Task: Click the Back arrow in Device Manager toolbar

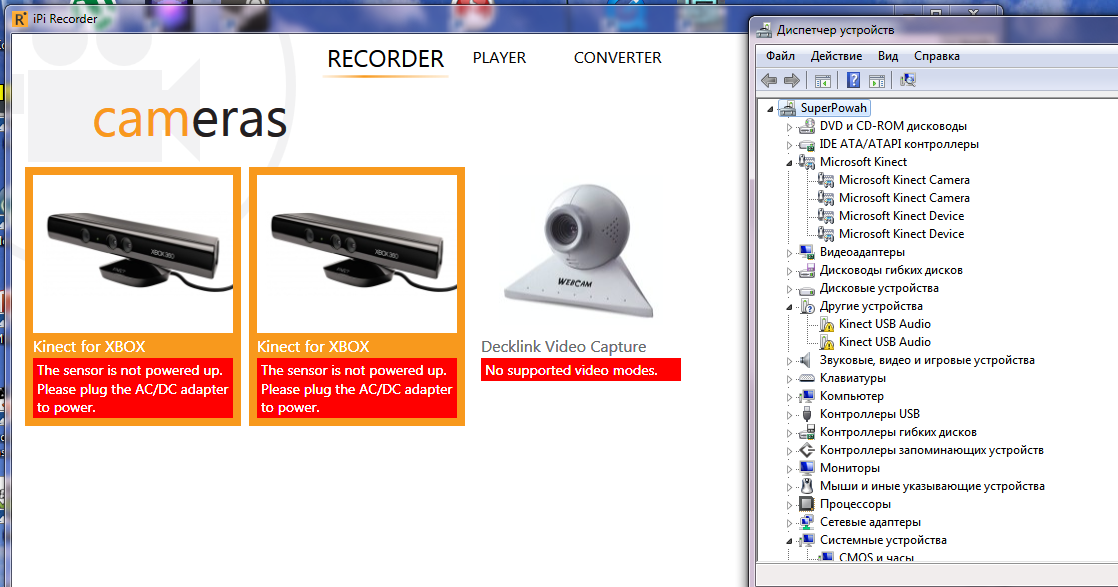Action: tap(769, 81)
